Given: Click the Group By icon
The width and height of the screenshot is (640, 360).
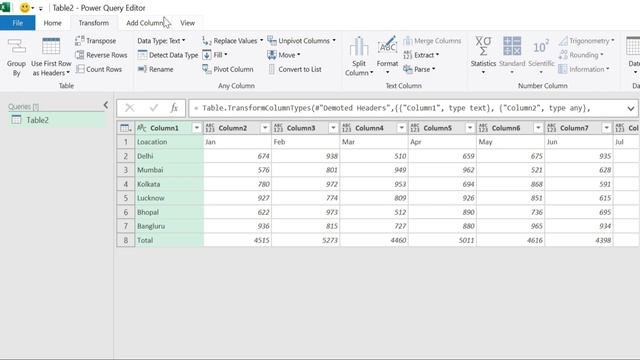Looking at the screenshot, I should point(16,47).
